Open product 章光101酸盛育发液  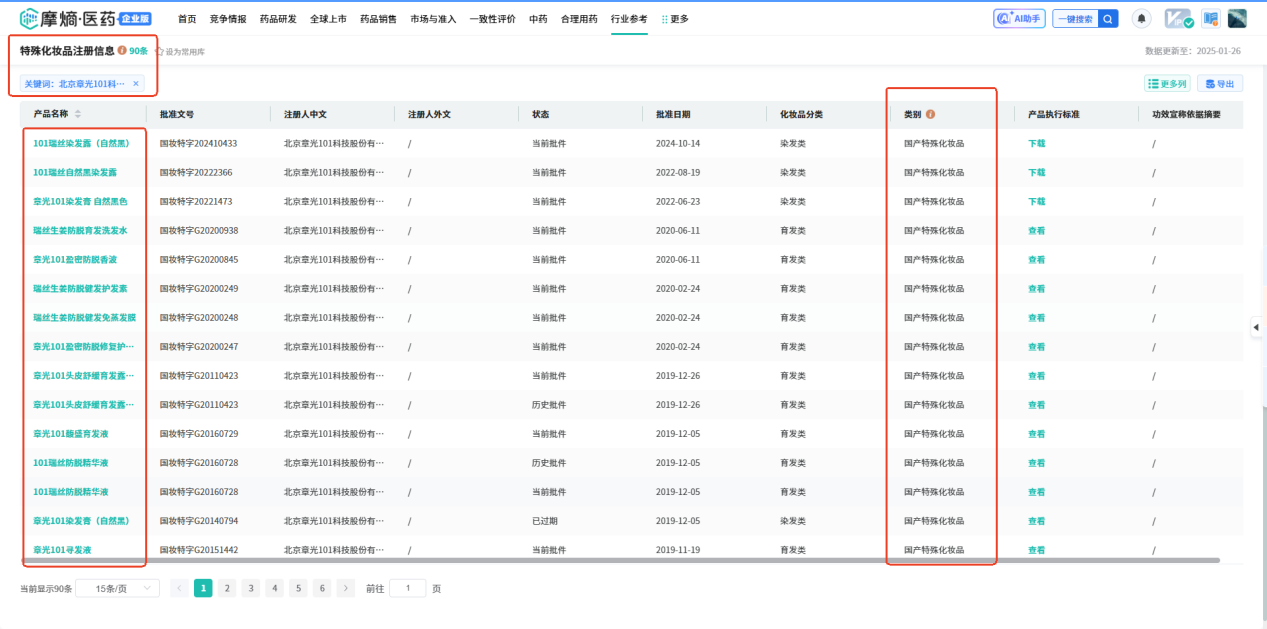(71, 434)
